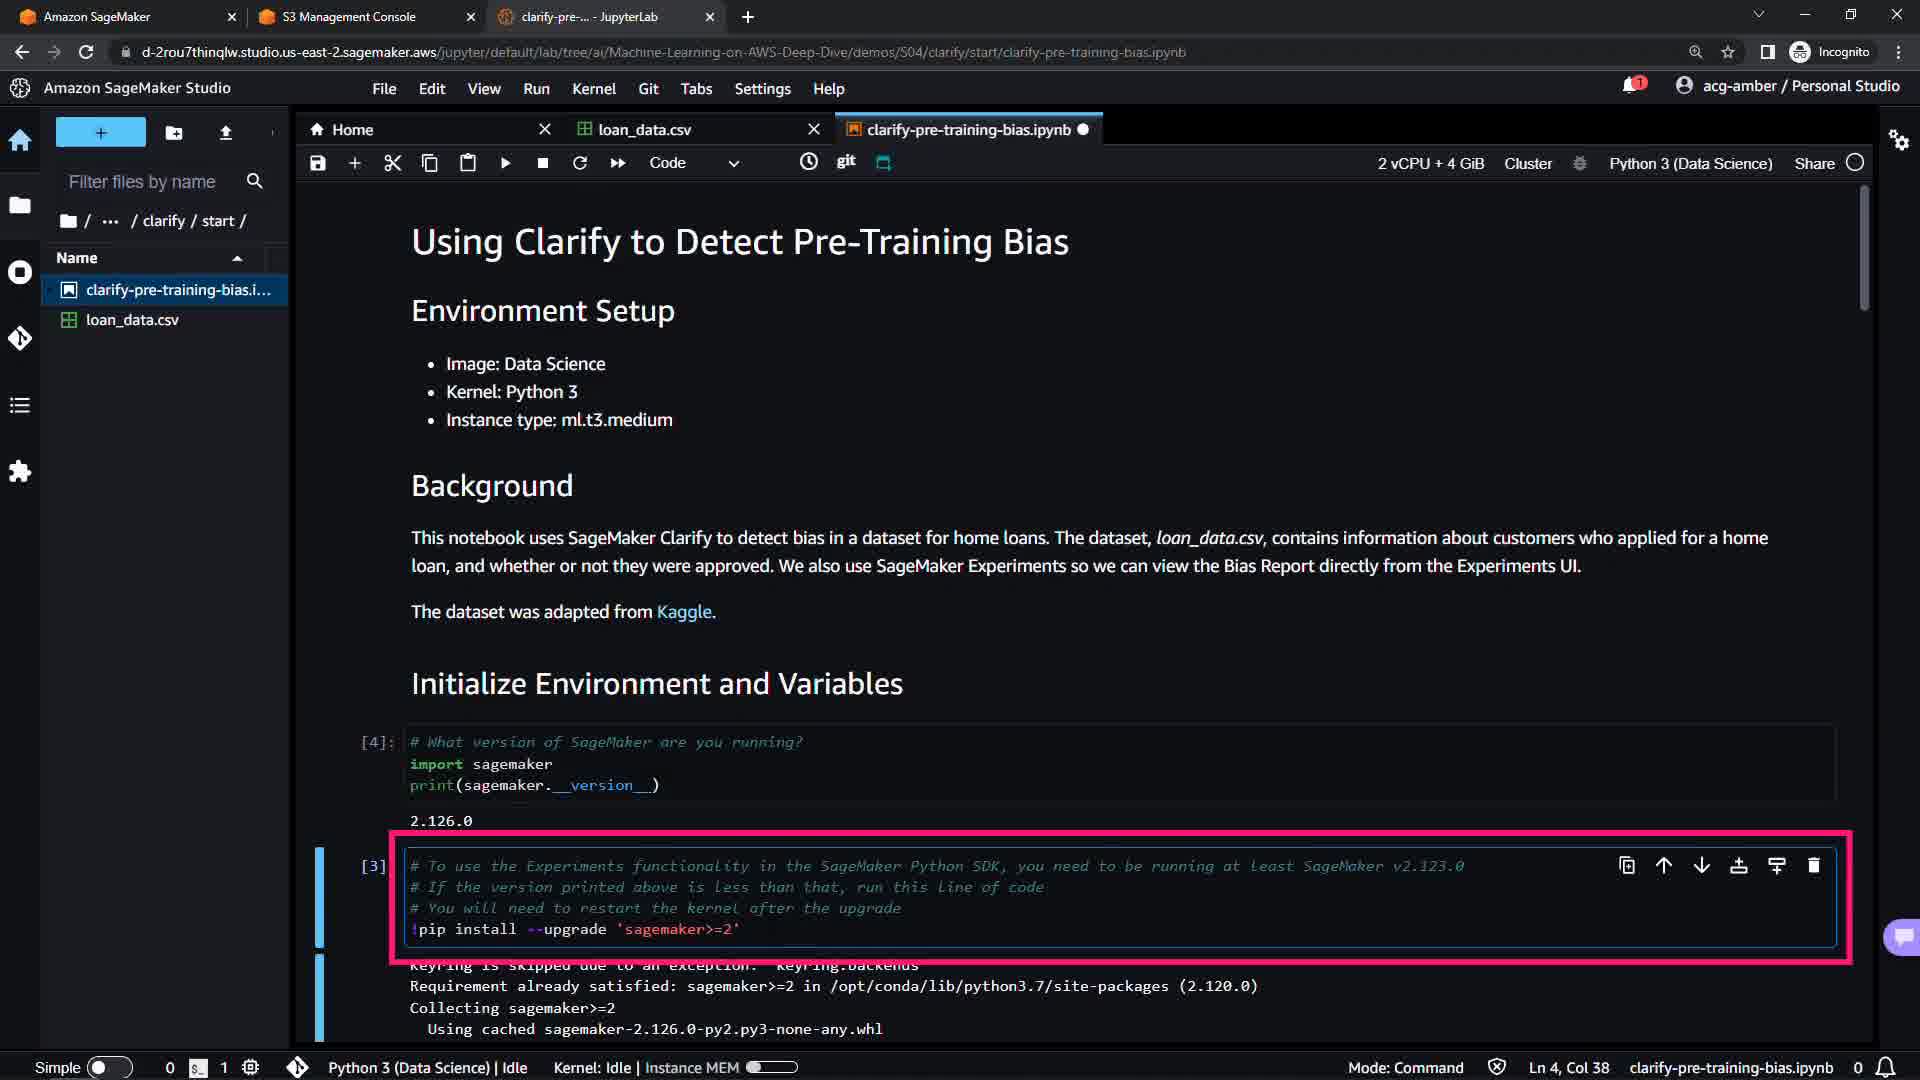
Task: Restart the kernel with the refresh icon
Action: pyautogui.click(x=580, y=163)
